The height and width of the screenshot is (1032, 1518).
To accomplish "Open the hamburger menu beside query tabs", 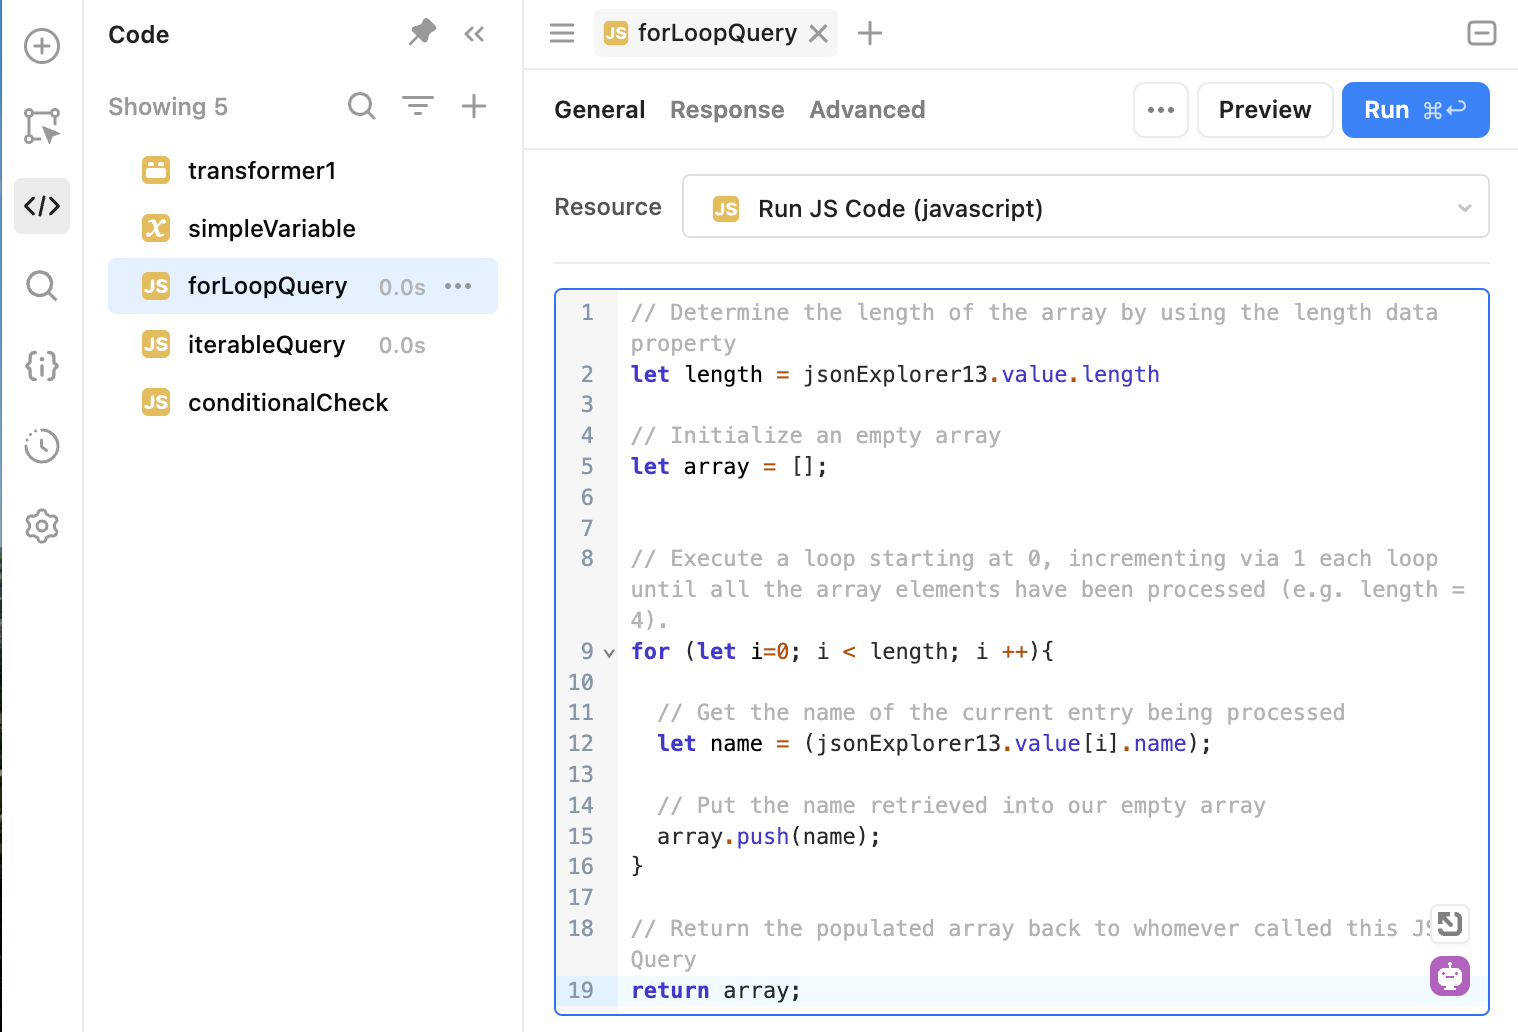I will click(562, 33).
